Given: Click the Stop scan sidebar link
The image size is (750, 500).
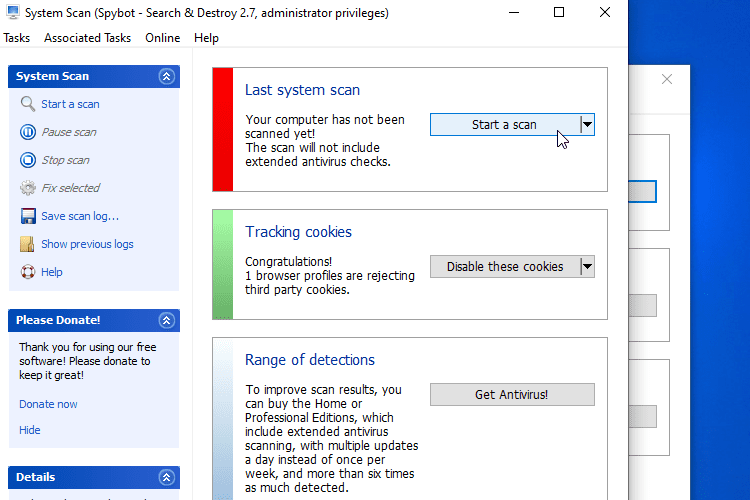Looking at the screenshot, I should tap(66, 160).
